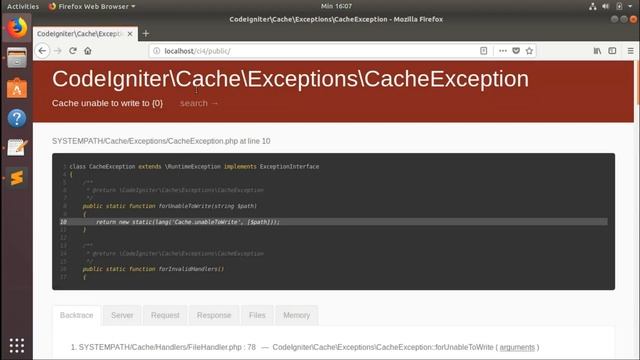Follow the search → link
This screenshot has width=640, height=360.
pyautogui.click(x=199, y=103)
